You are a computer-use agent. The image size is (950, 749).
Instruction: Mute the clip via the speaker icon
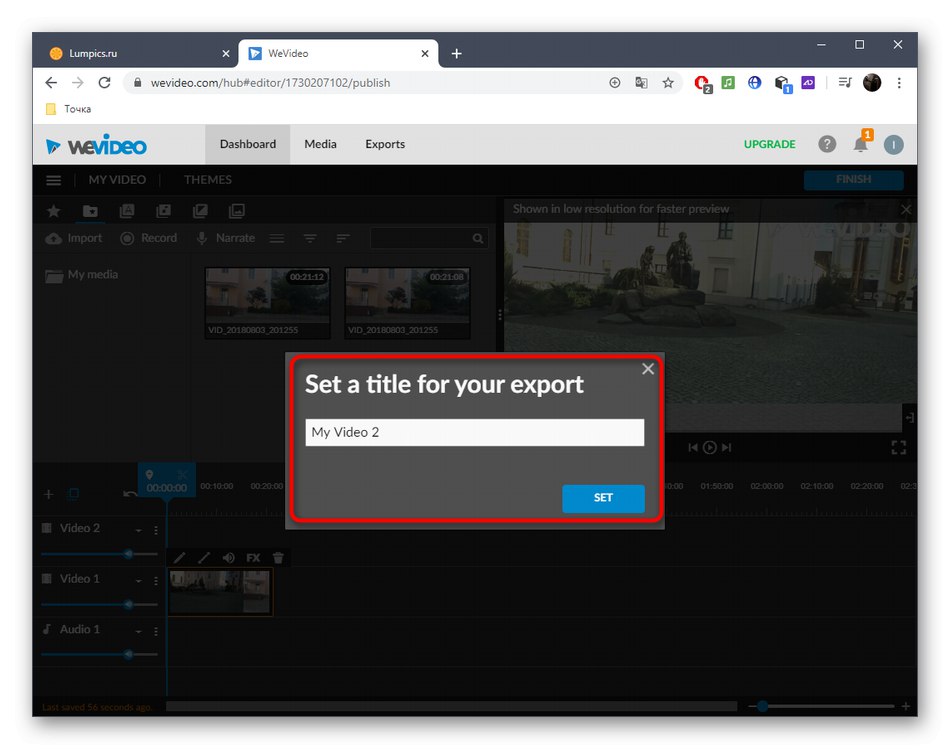pyautogui.click(x=228, y=557)
